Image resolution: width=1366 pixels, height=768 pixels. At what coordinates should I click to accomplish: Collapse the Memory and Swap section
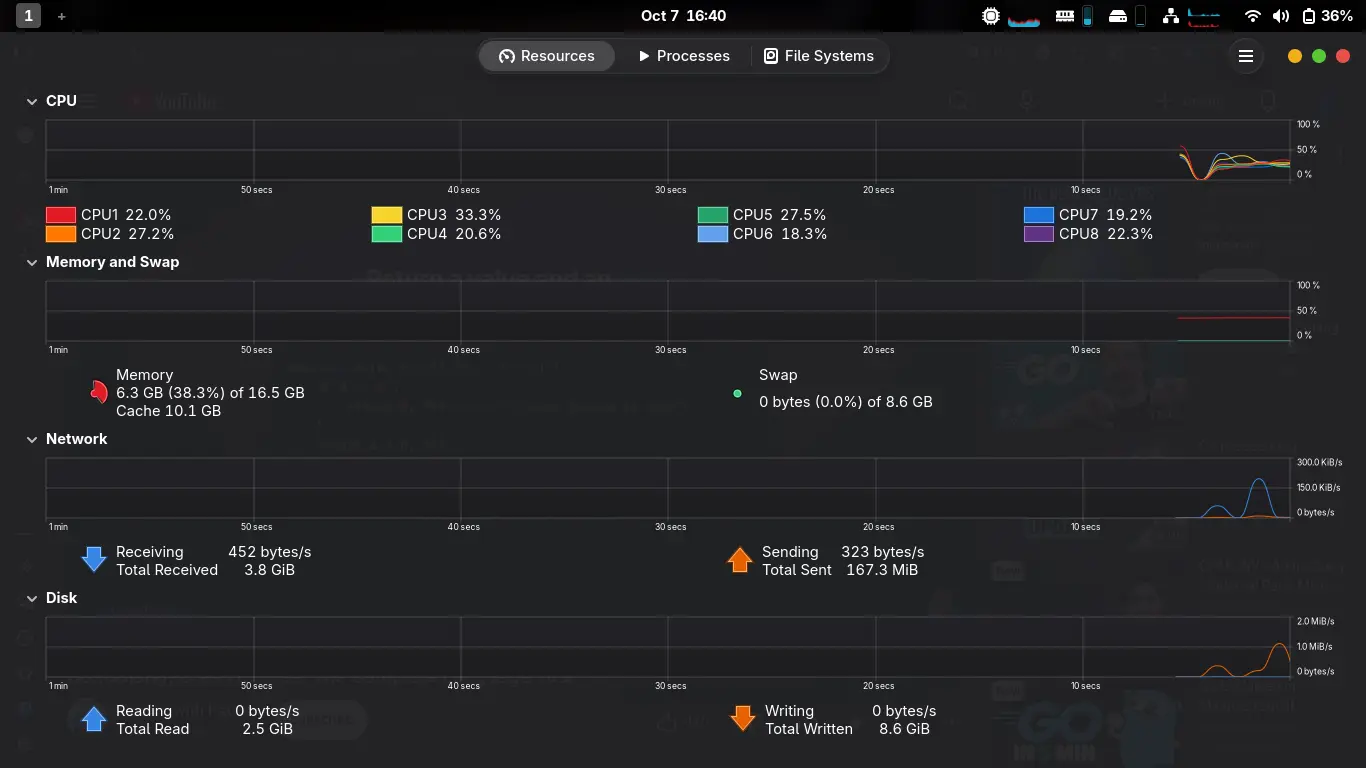(x=32, y=262)
